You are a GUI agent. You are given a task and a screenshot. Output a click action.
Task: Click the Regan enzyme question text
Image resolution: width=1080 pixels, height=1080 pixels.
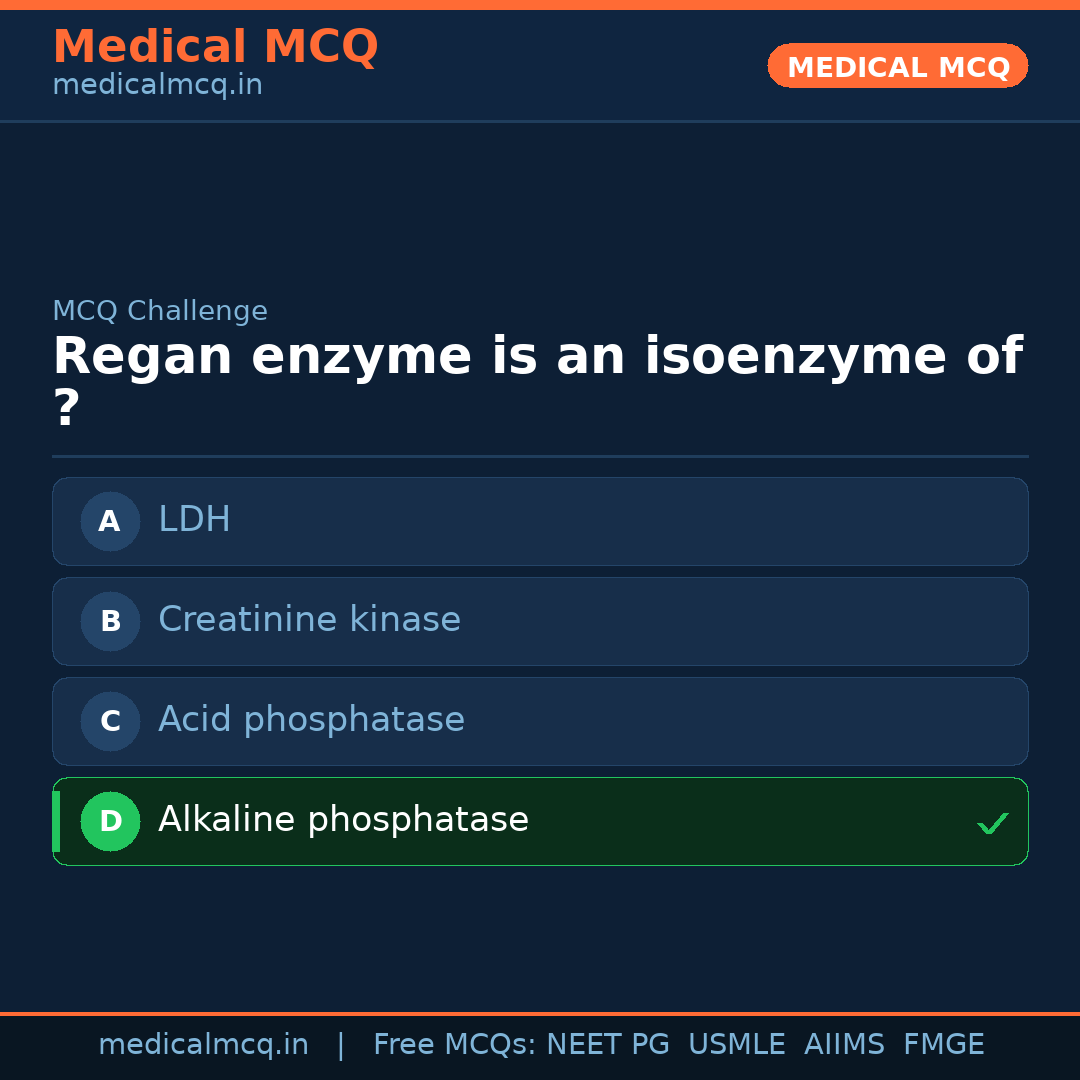tap(537, 357)
